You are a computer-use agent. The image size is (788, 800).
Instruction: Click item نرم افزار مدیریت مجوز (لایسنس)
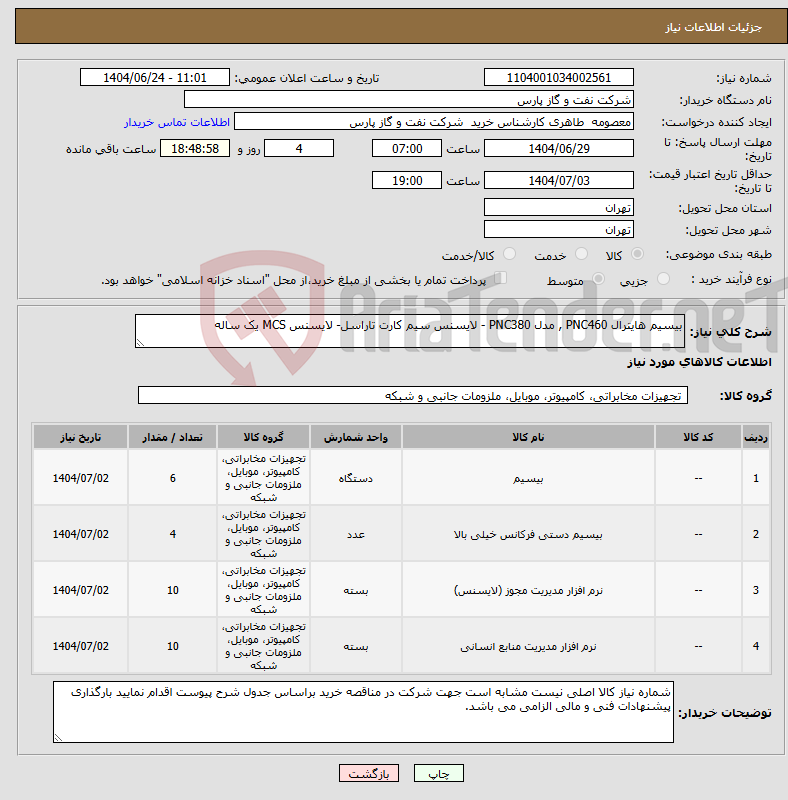528,590
